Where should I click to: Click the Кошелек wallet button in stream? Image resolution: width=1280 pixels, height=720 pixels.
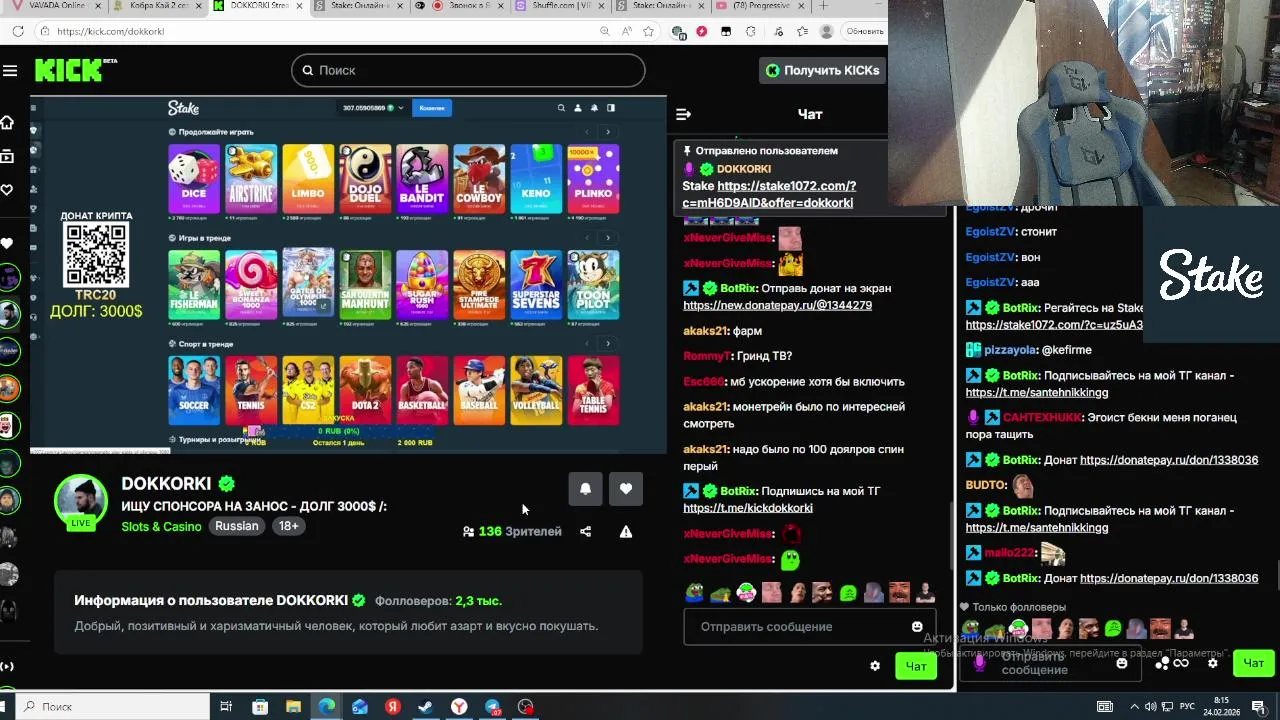[x=432, y=107]
